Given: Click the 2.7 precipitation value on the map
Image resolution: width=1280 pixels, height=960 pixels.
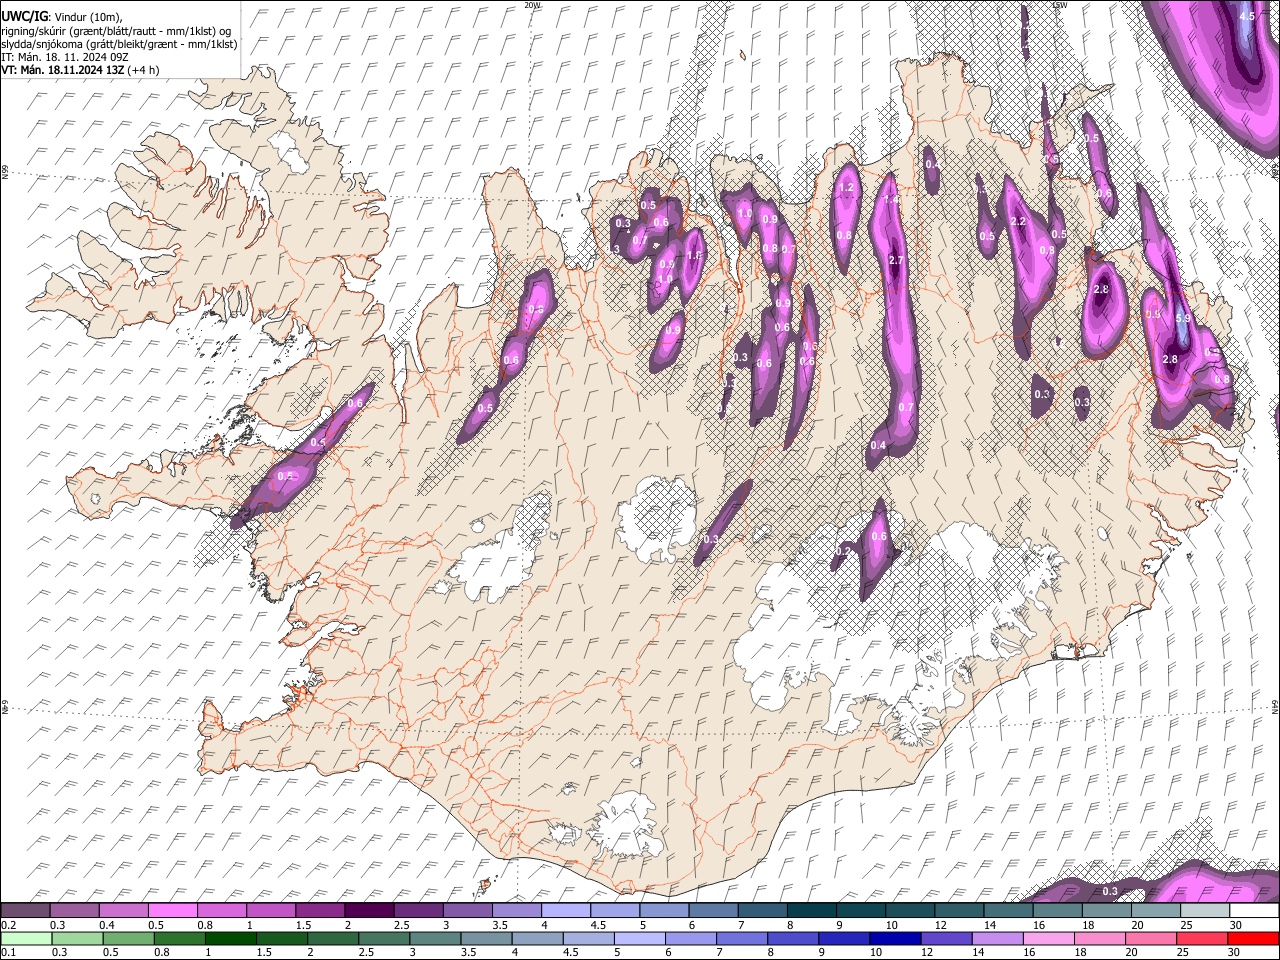Looking at the screenshot, I should (x=896, y=260).
